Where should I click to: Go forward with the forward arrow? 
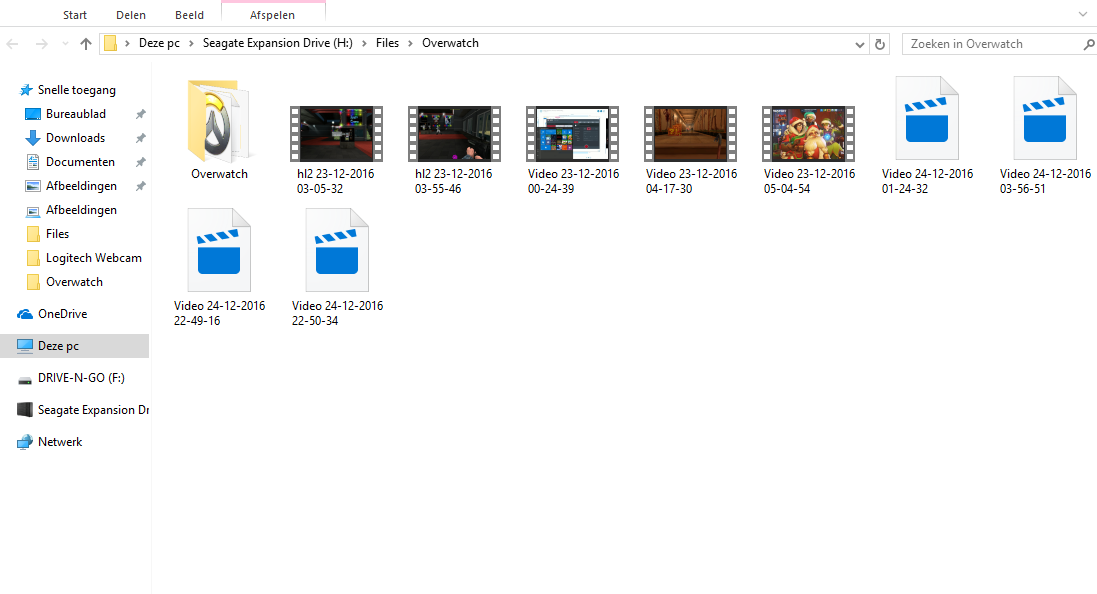pyautogui.click(x=42, y=44)
